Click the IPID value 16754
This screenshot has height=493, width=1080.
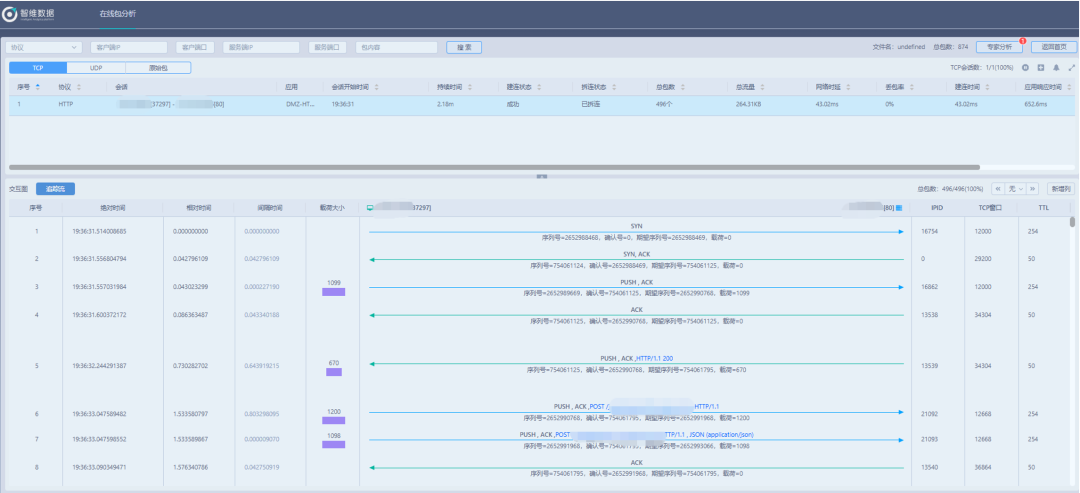tap(930, 231)
